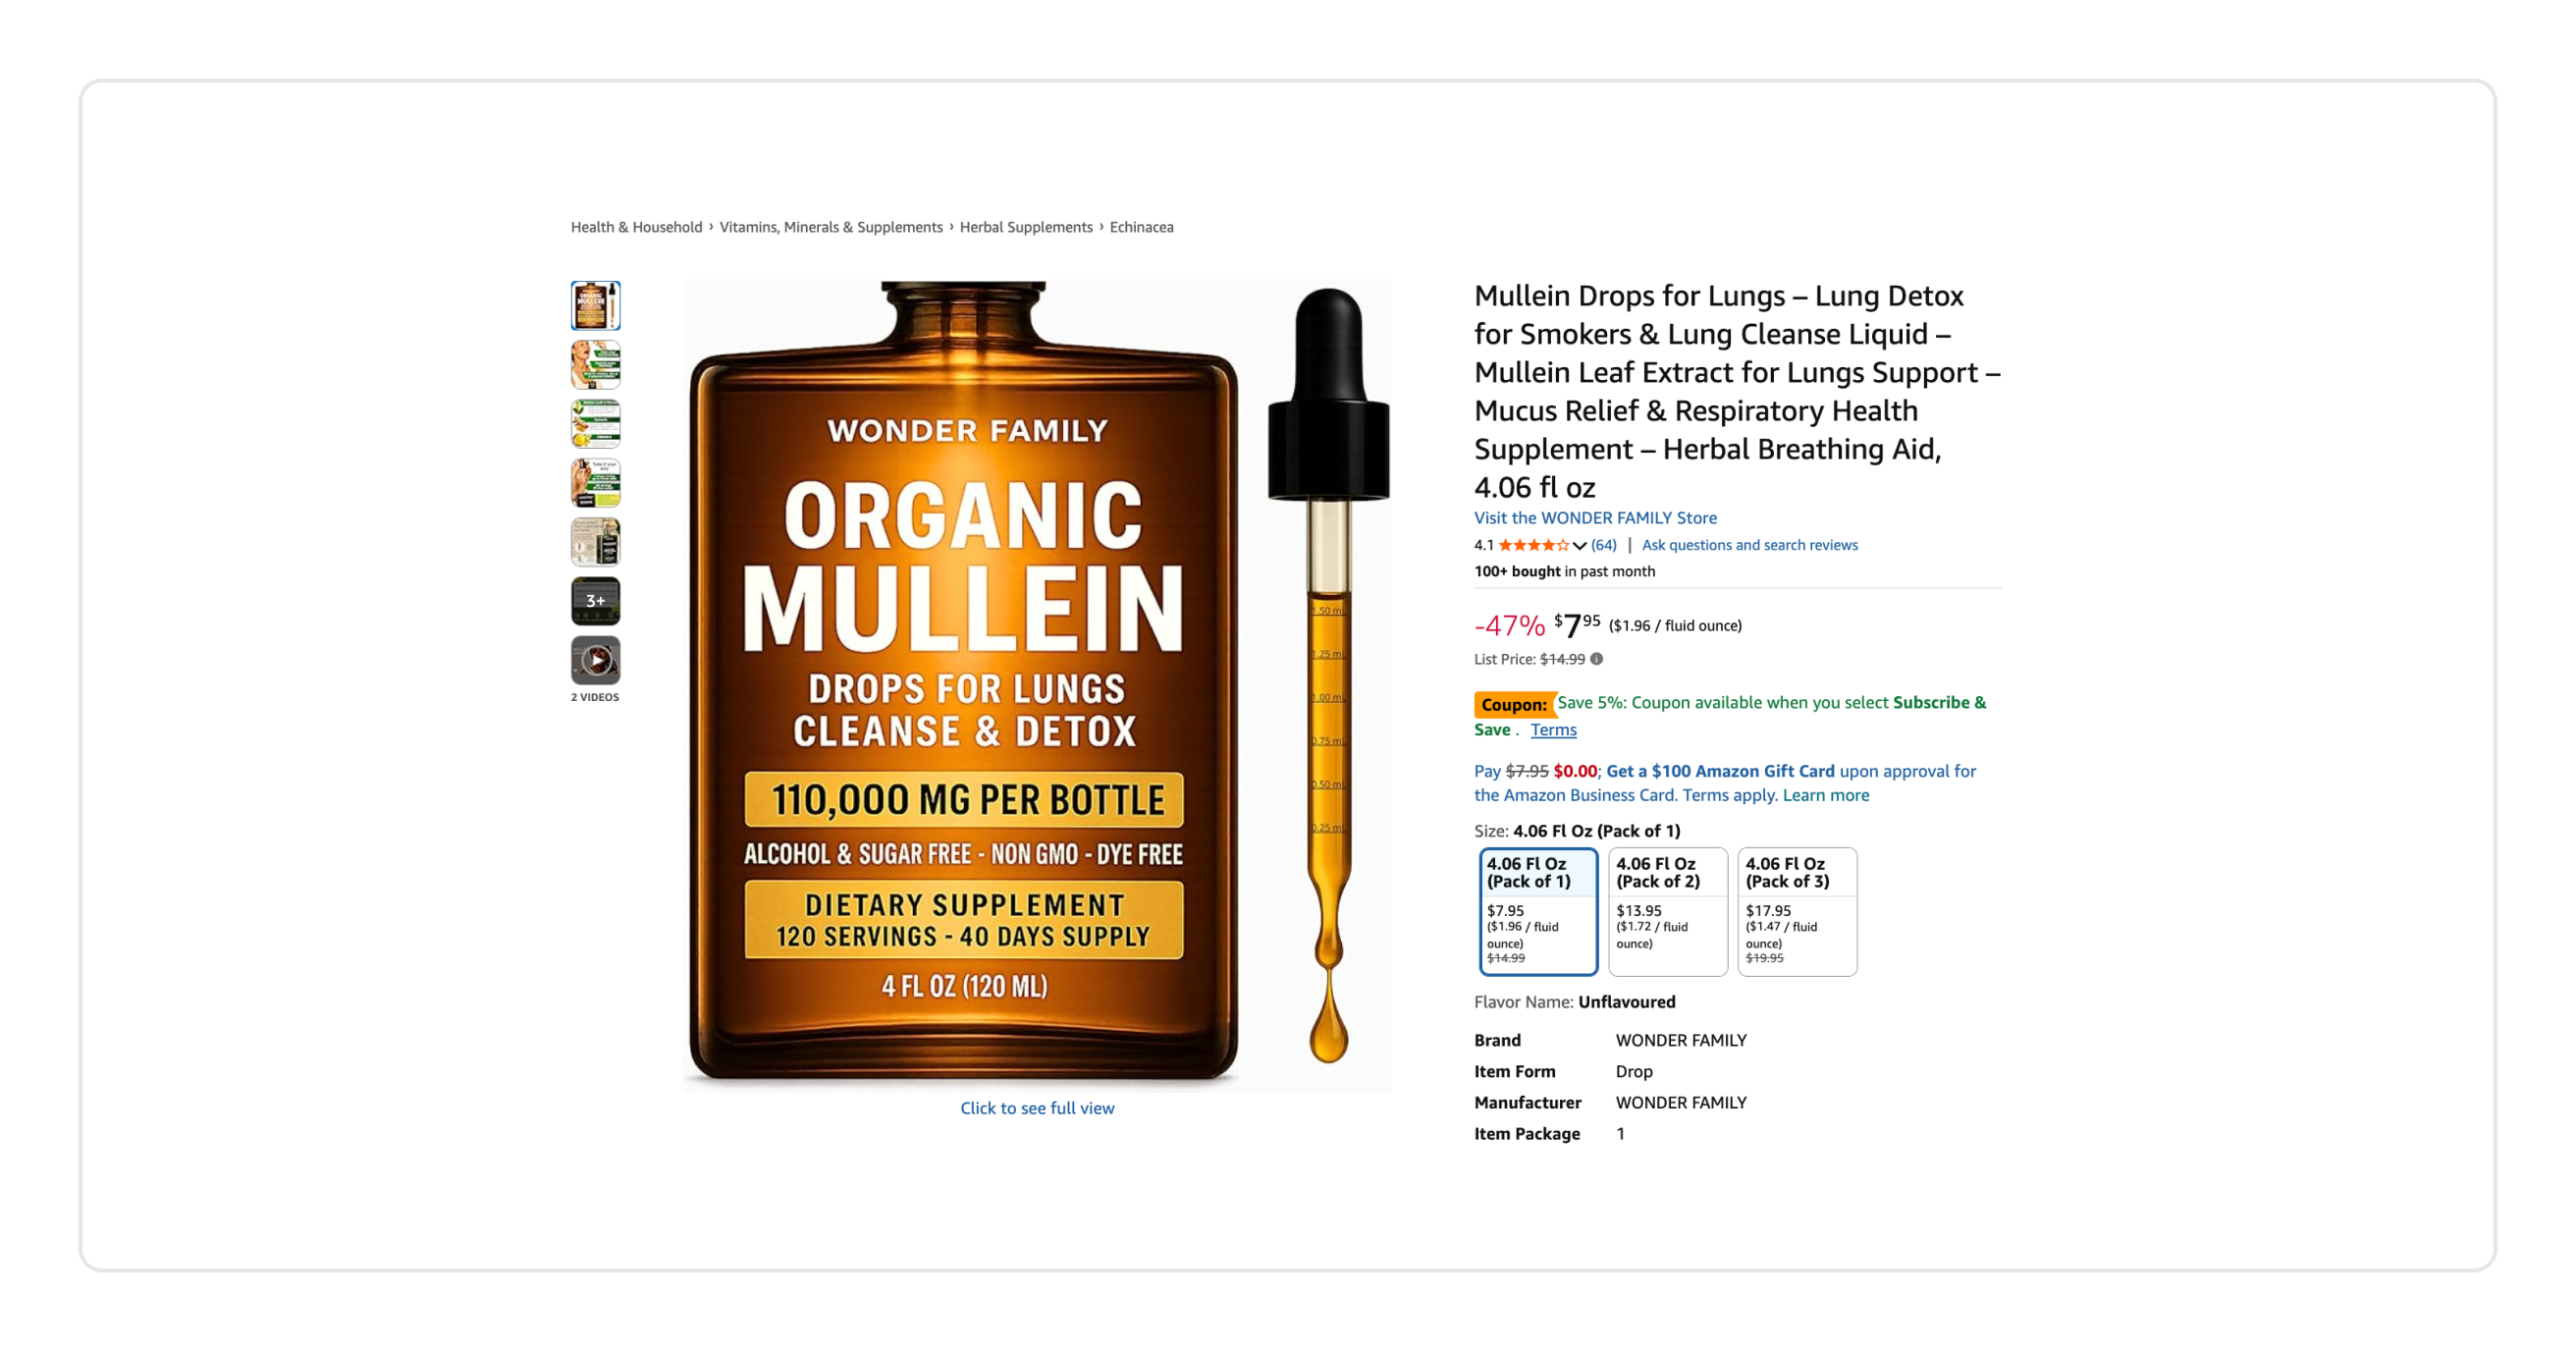Go to Herbal Supplements breadcrumb
2576x1351 pixels.
click(x=1026, y=227)
